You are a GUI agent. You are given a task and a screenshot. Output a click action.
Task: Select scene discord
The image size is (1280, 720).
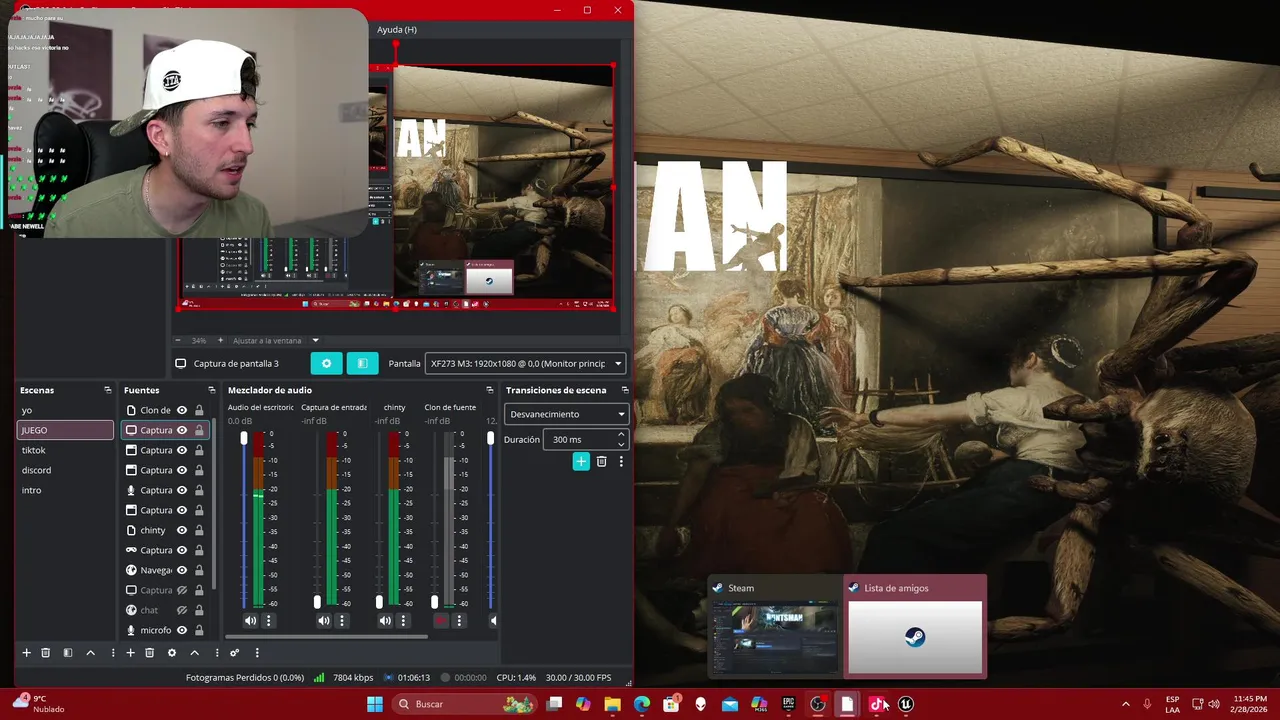click(x=66, y=470)
